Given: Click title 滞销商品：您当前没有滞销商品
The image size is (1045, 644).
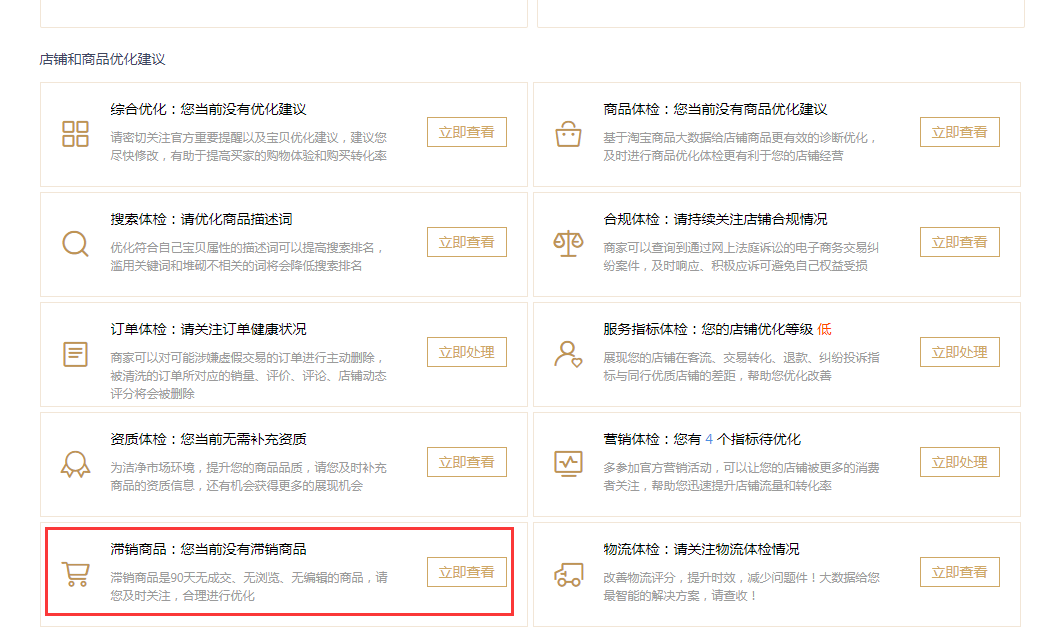Looking at the screenshot, I should coord(209,549).
